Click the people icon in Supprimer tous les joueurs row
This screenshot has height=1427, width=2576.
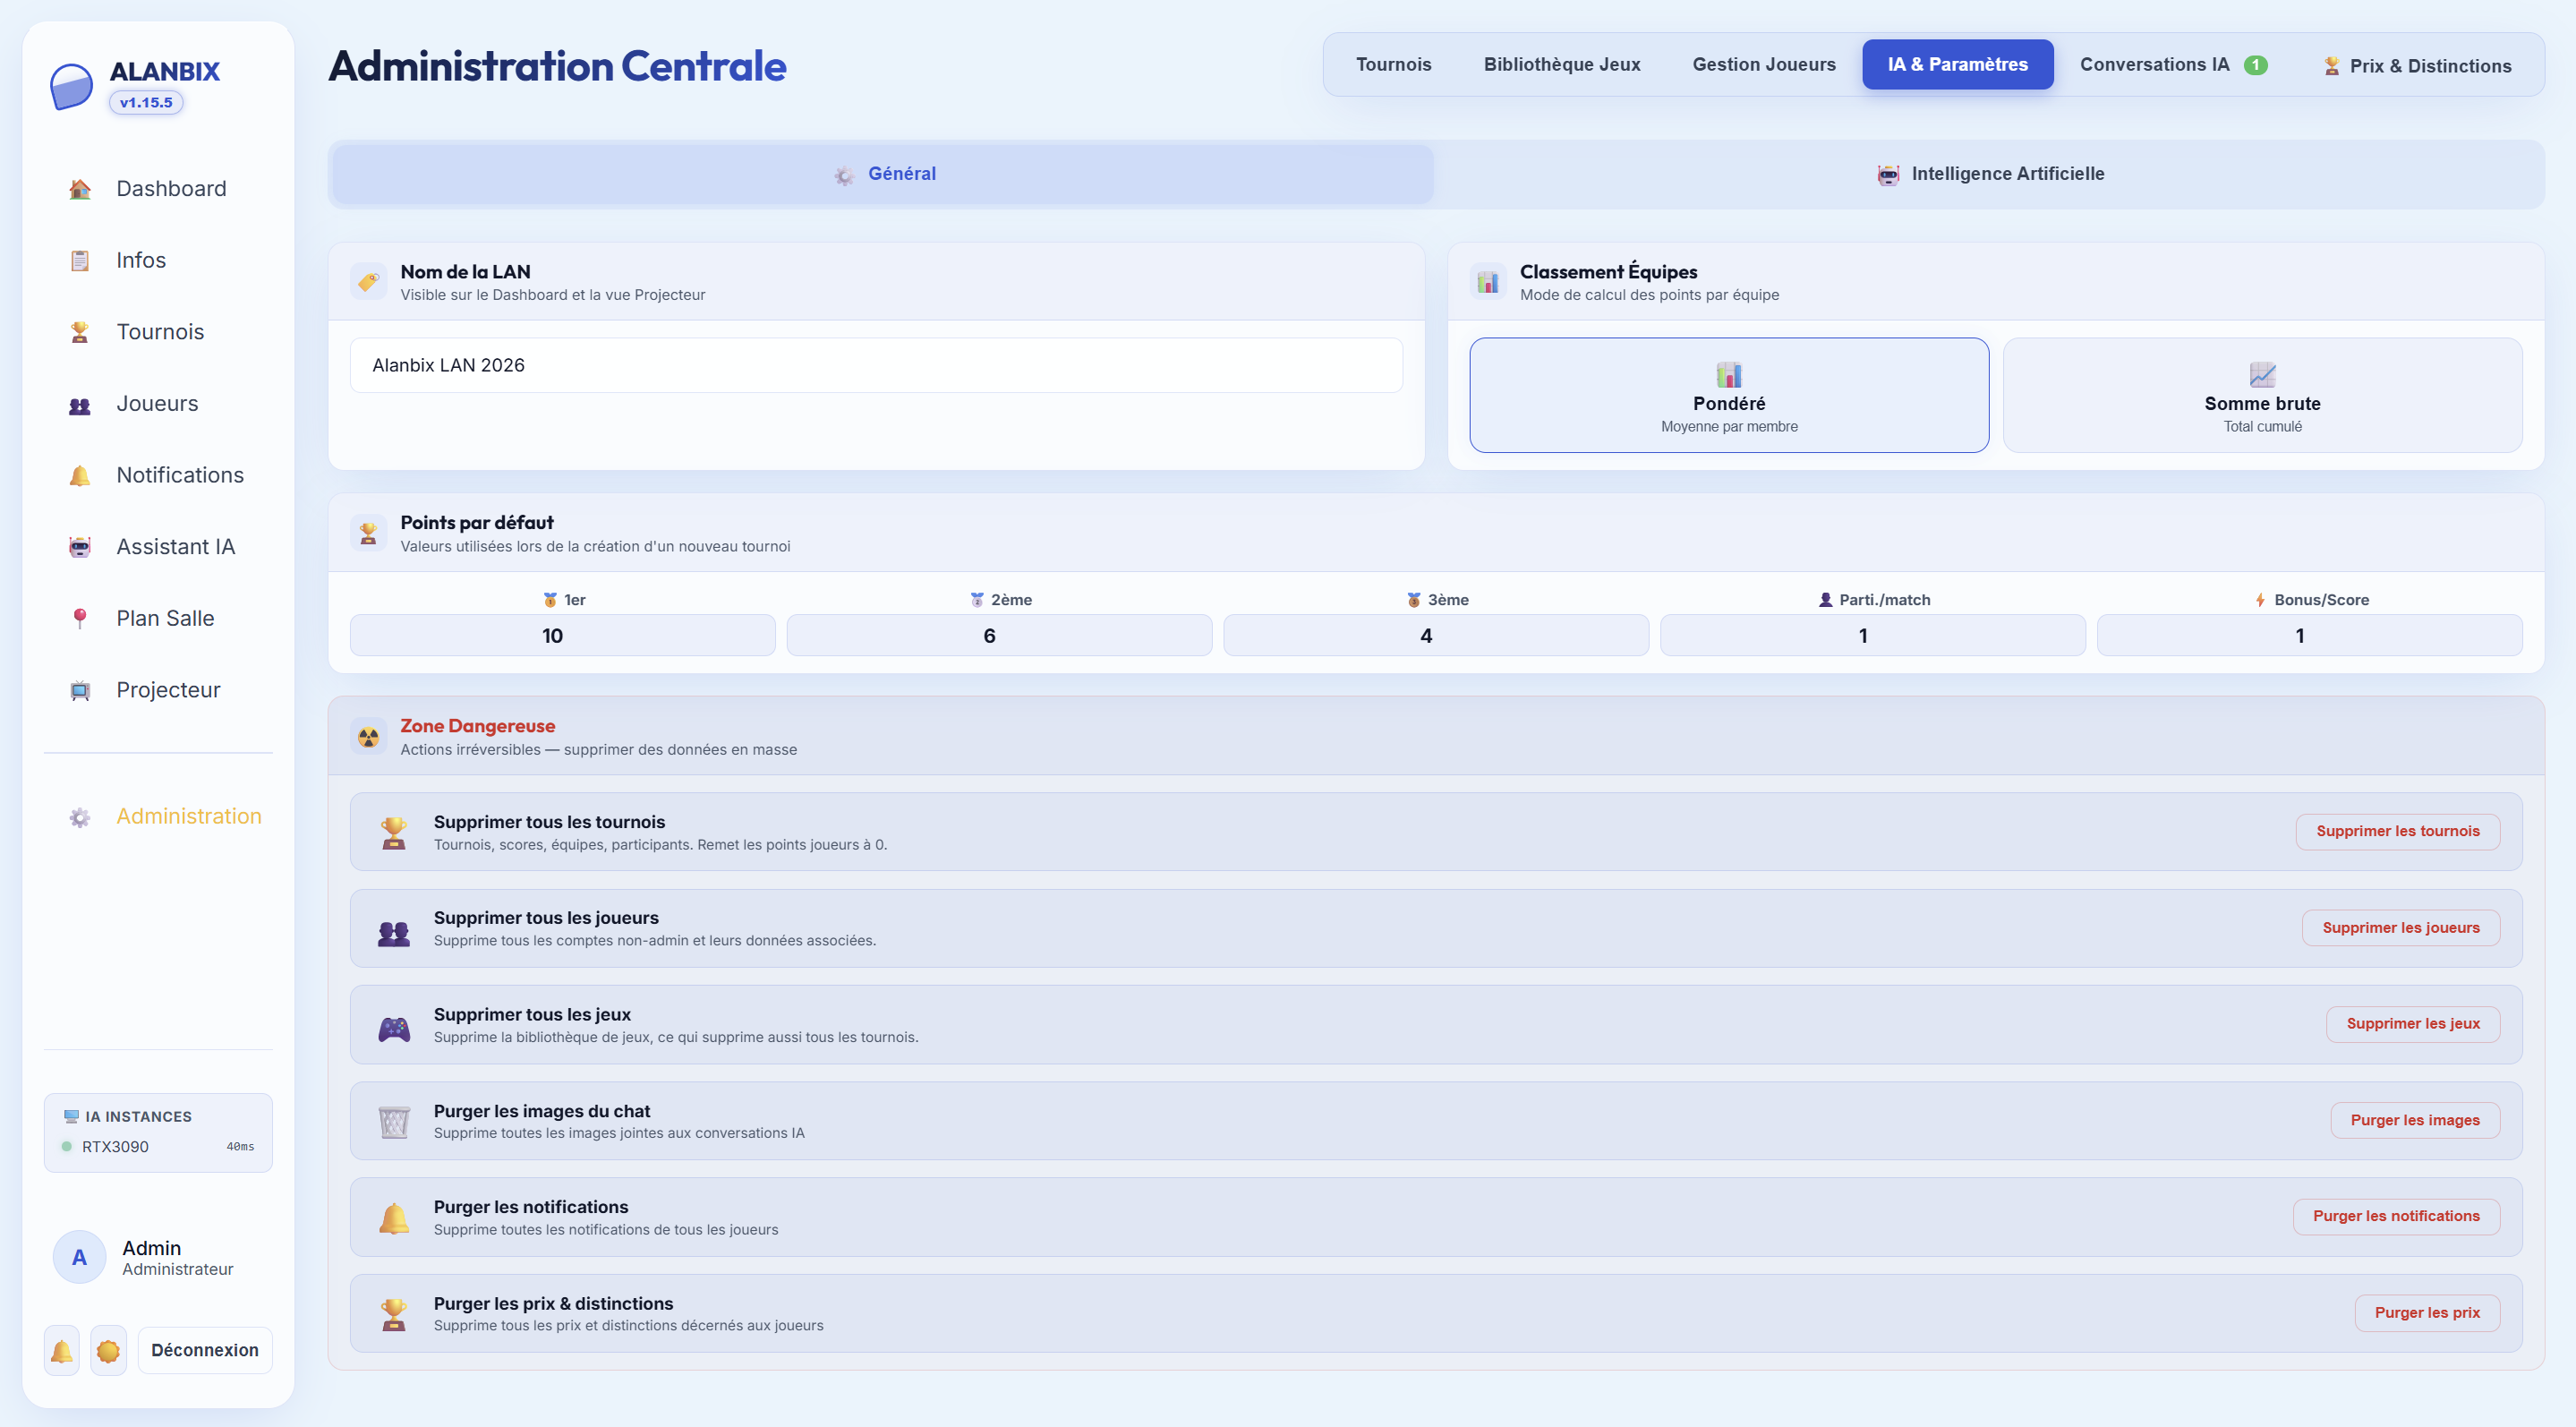click(394, 933)
